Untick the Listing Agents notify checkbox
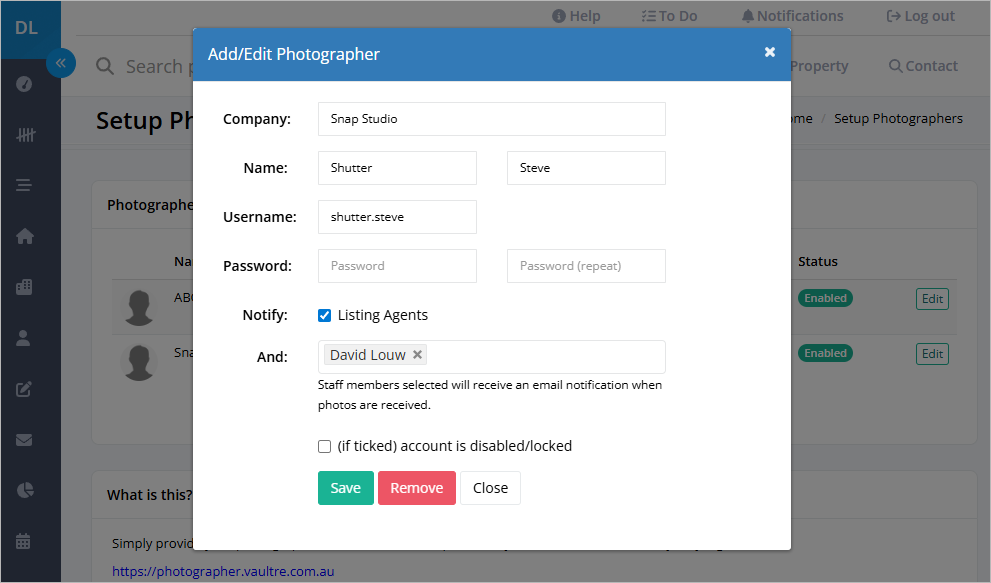 324,314
